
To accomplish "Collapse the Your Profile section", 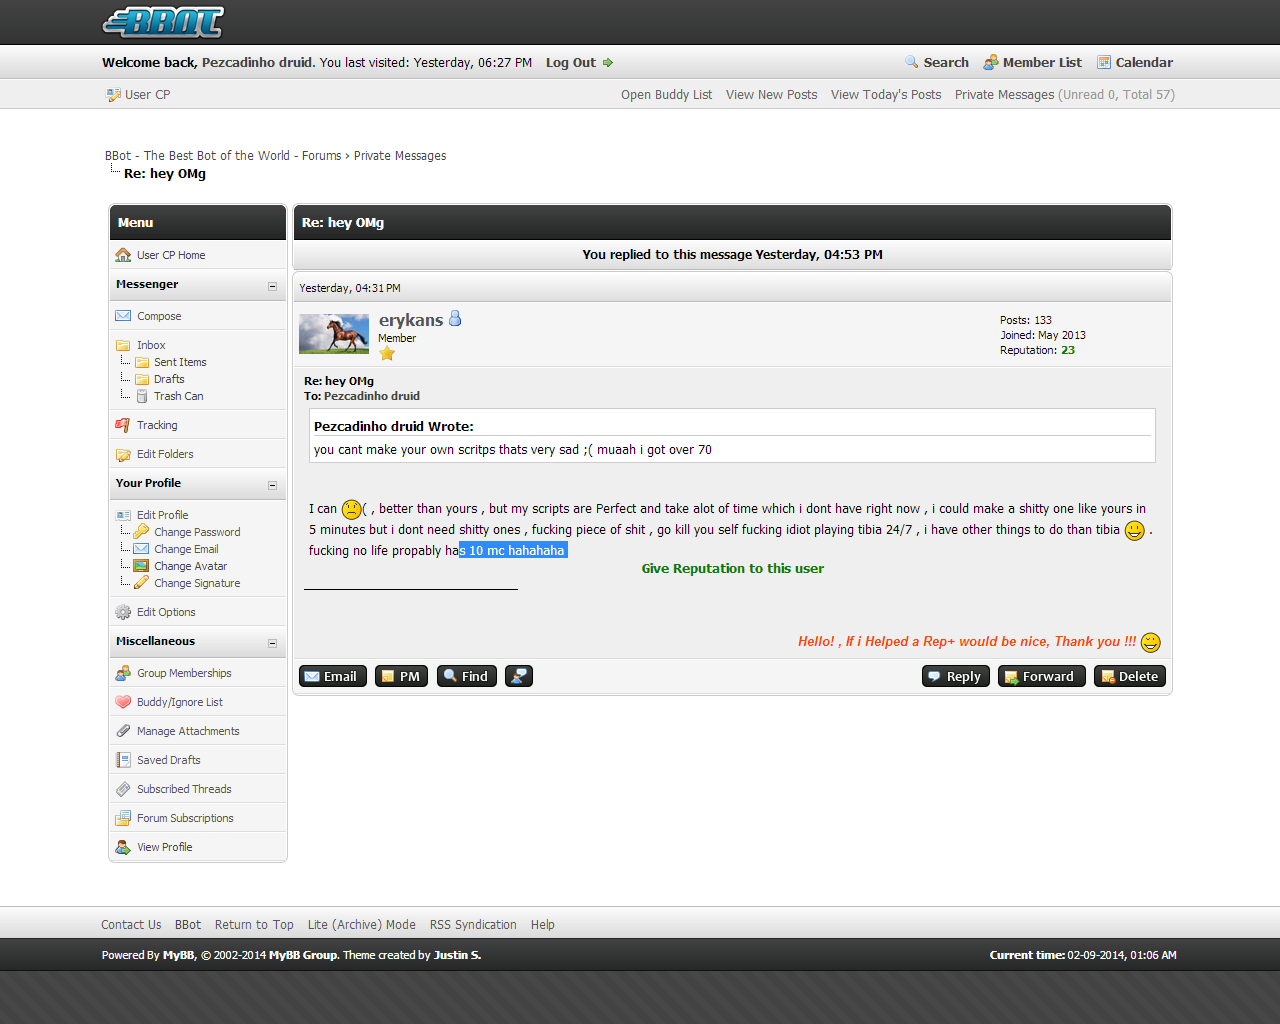I will coord(272,485).
